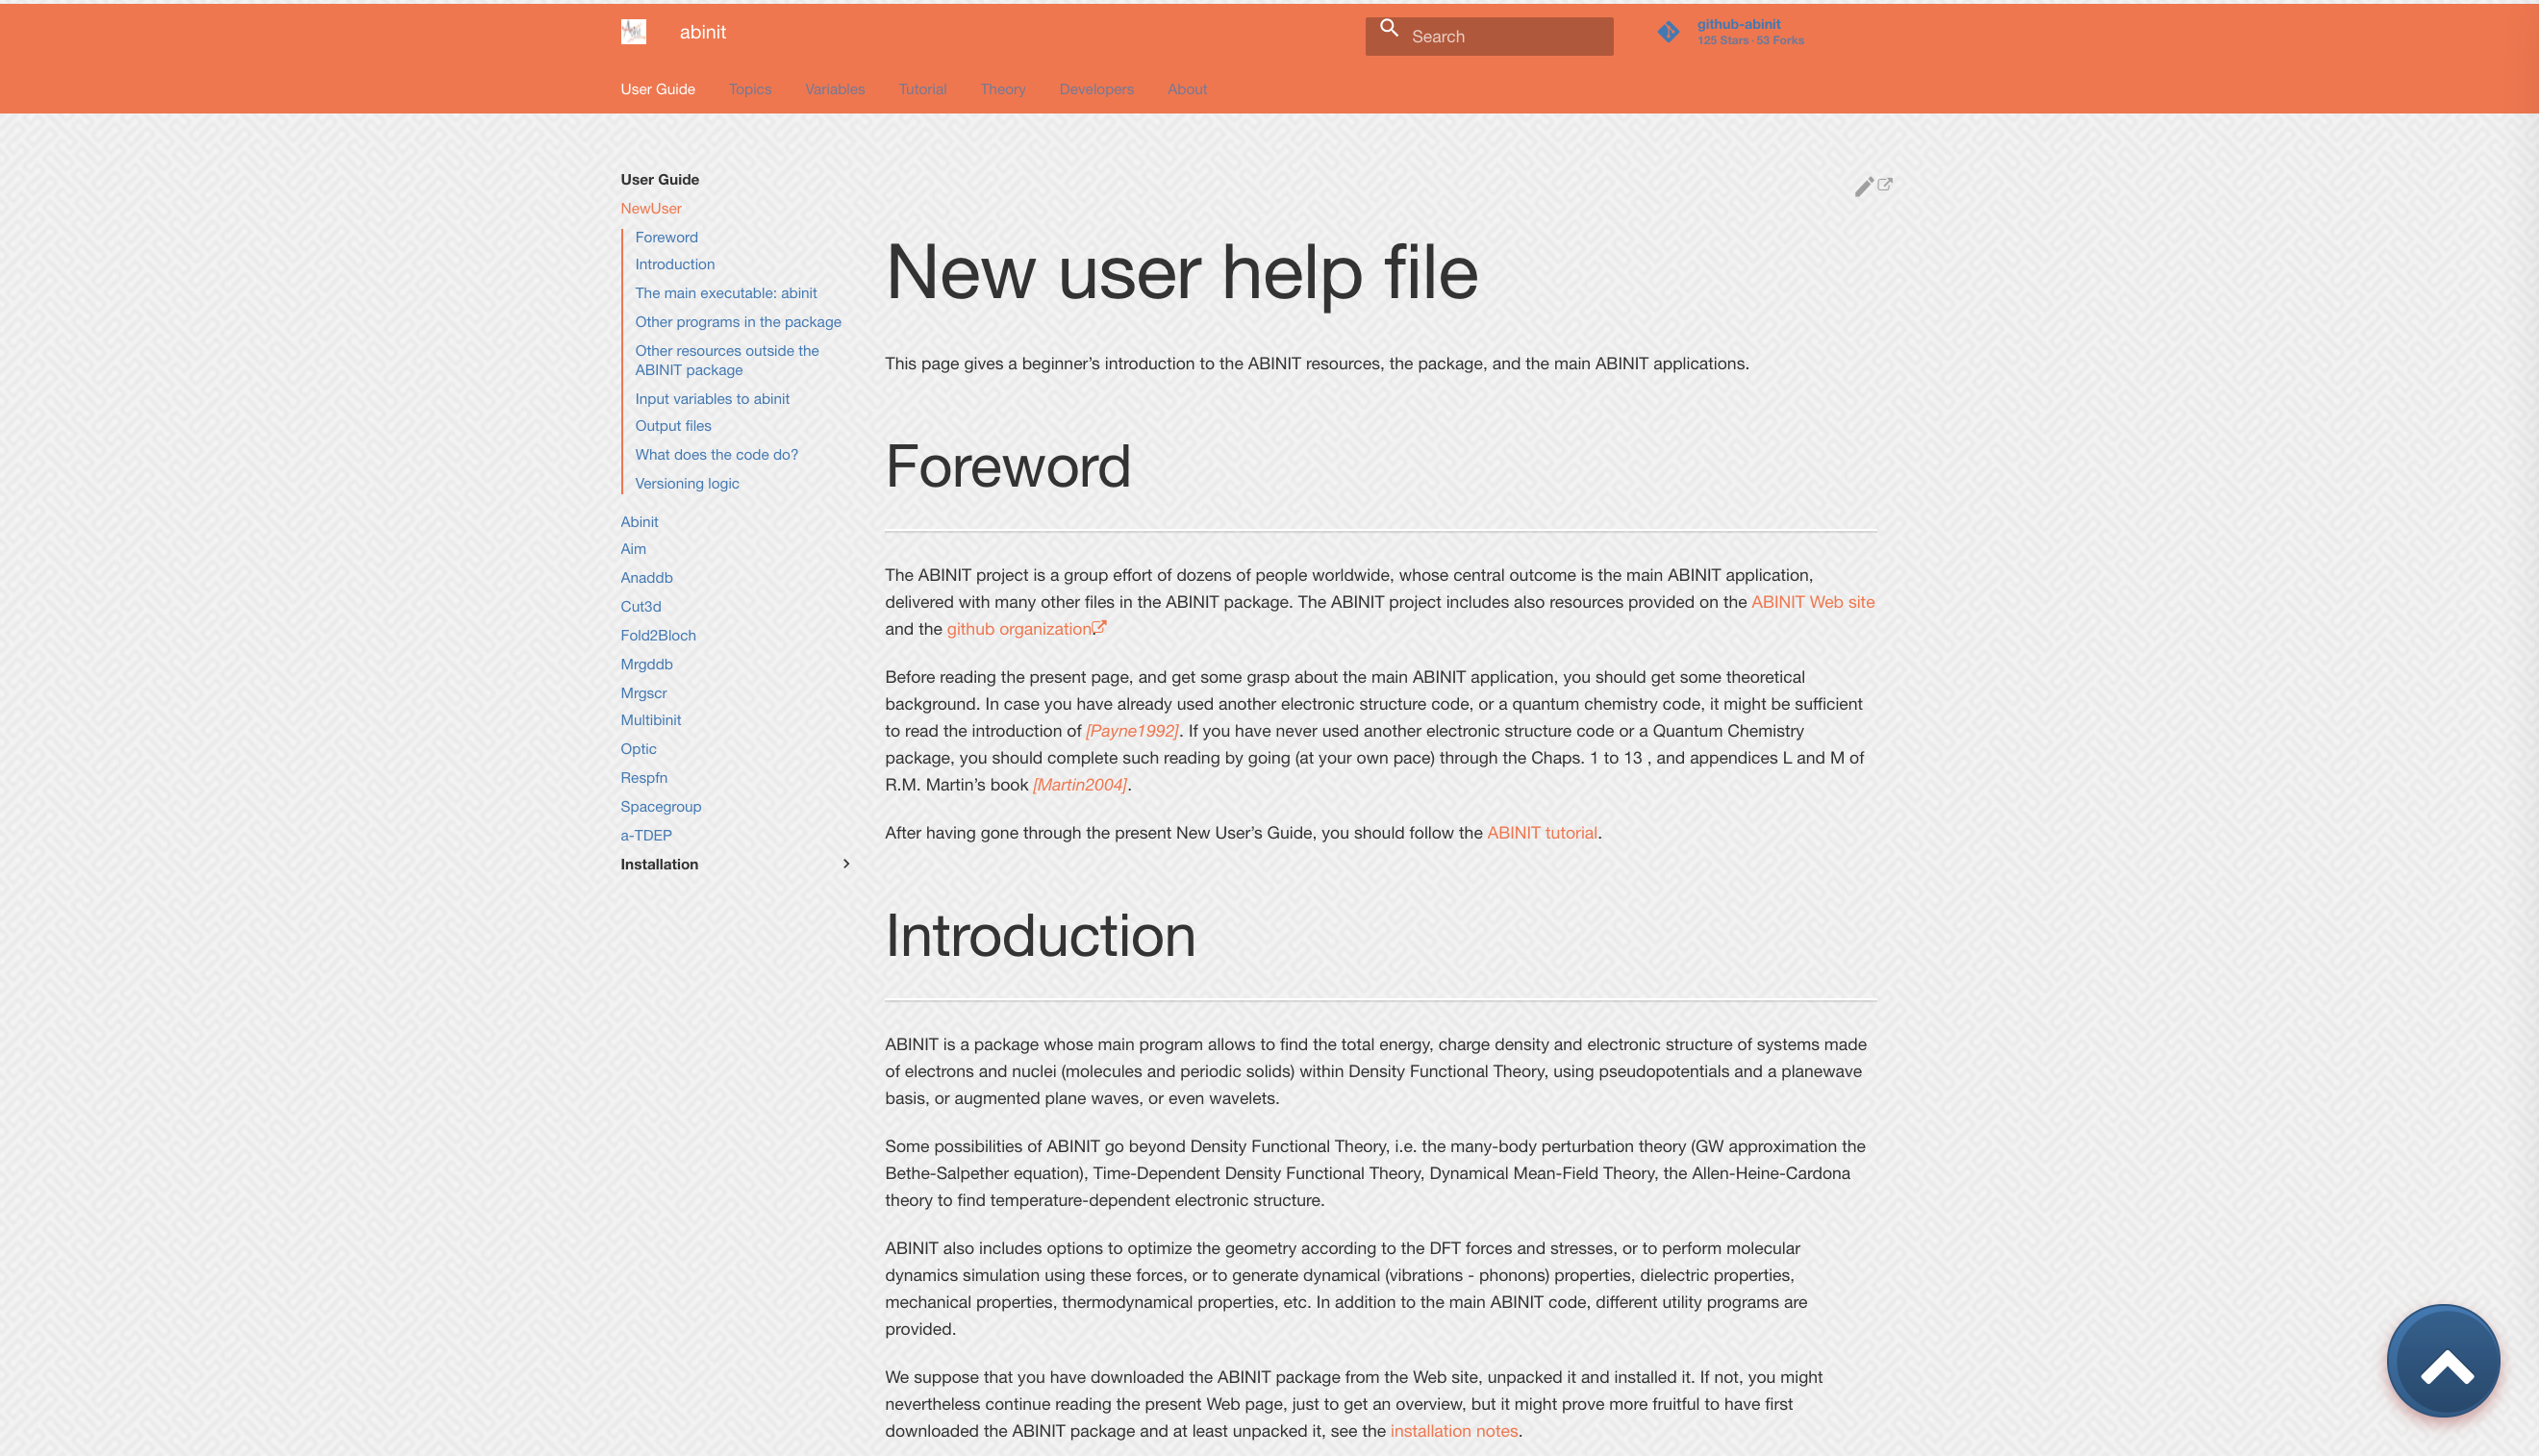This screenshot has height=1456, width=2539.
Task: Go to 'The main executable: abinit' section
Action: (726, 293)
